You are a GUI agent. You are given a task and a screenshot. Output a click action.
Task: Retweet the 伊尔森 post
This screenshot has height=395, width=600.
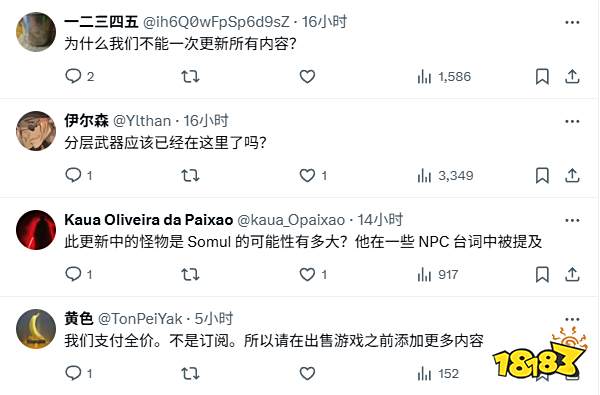[190, 175]
